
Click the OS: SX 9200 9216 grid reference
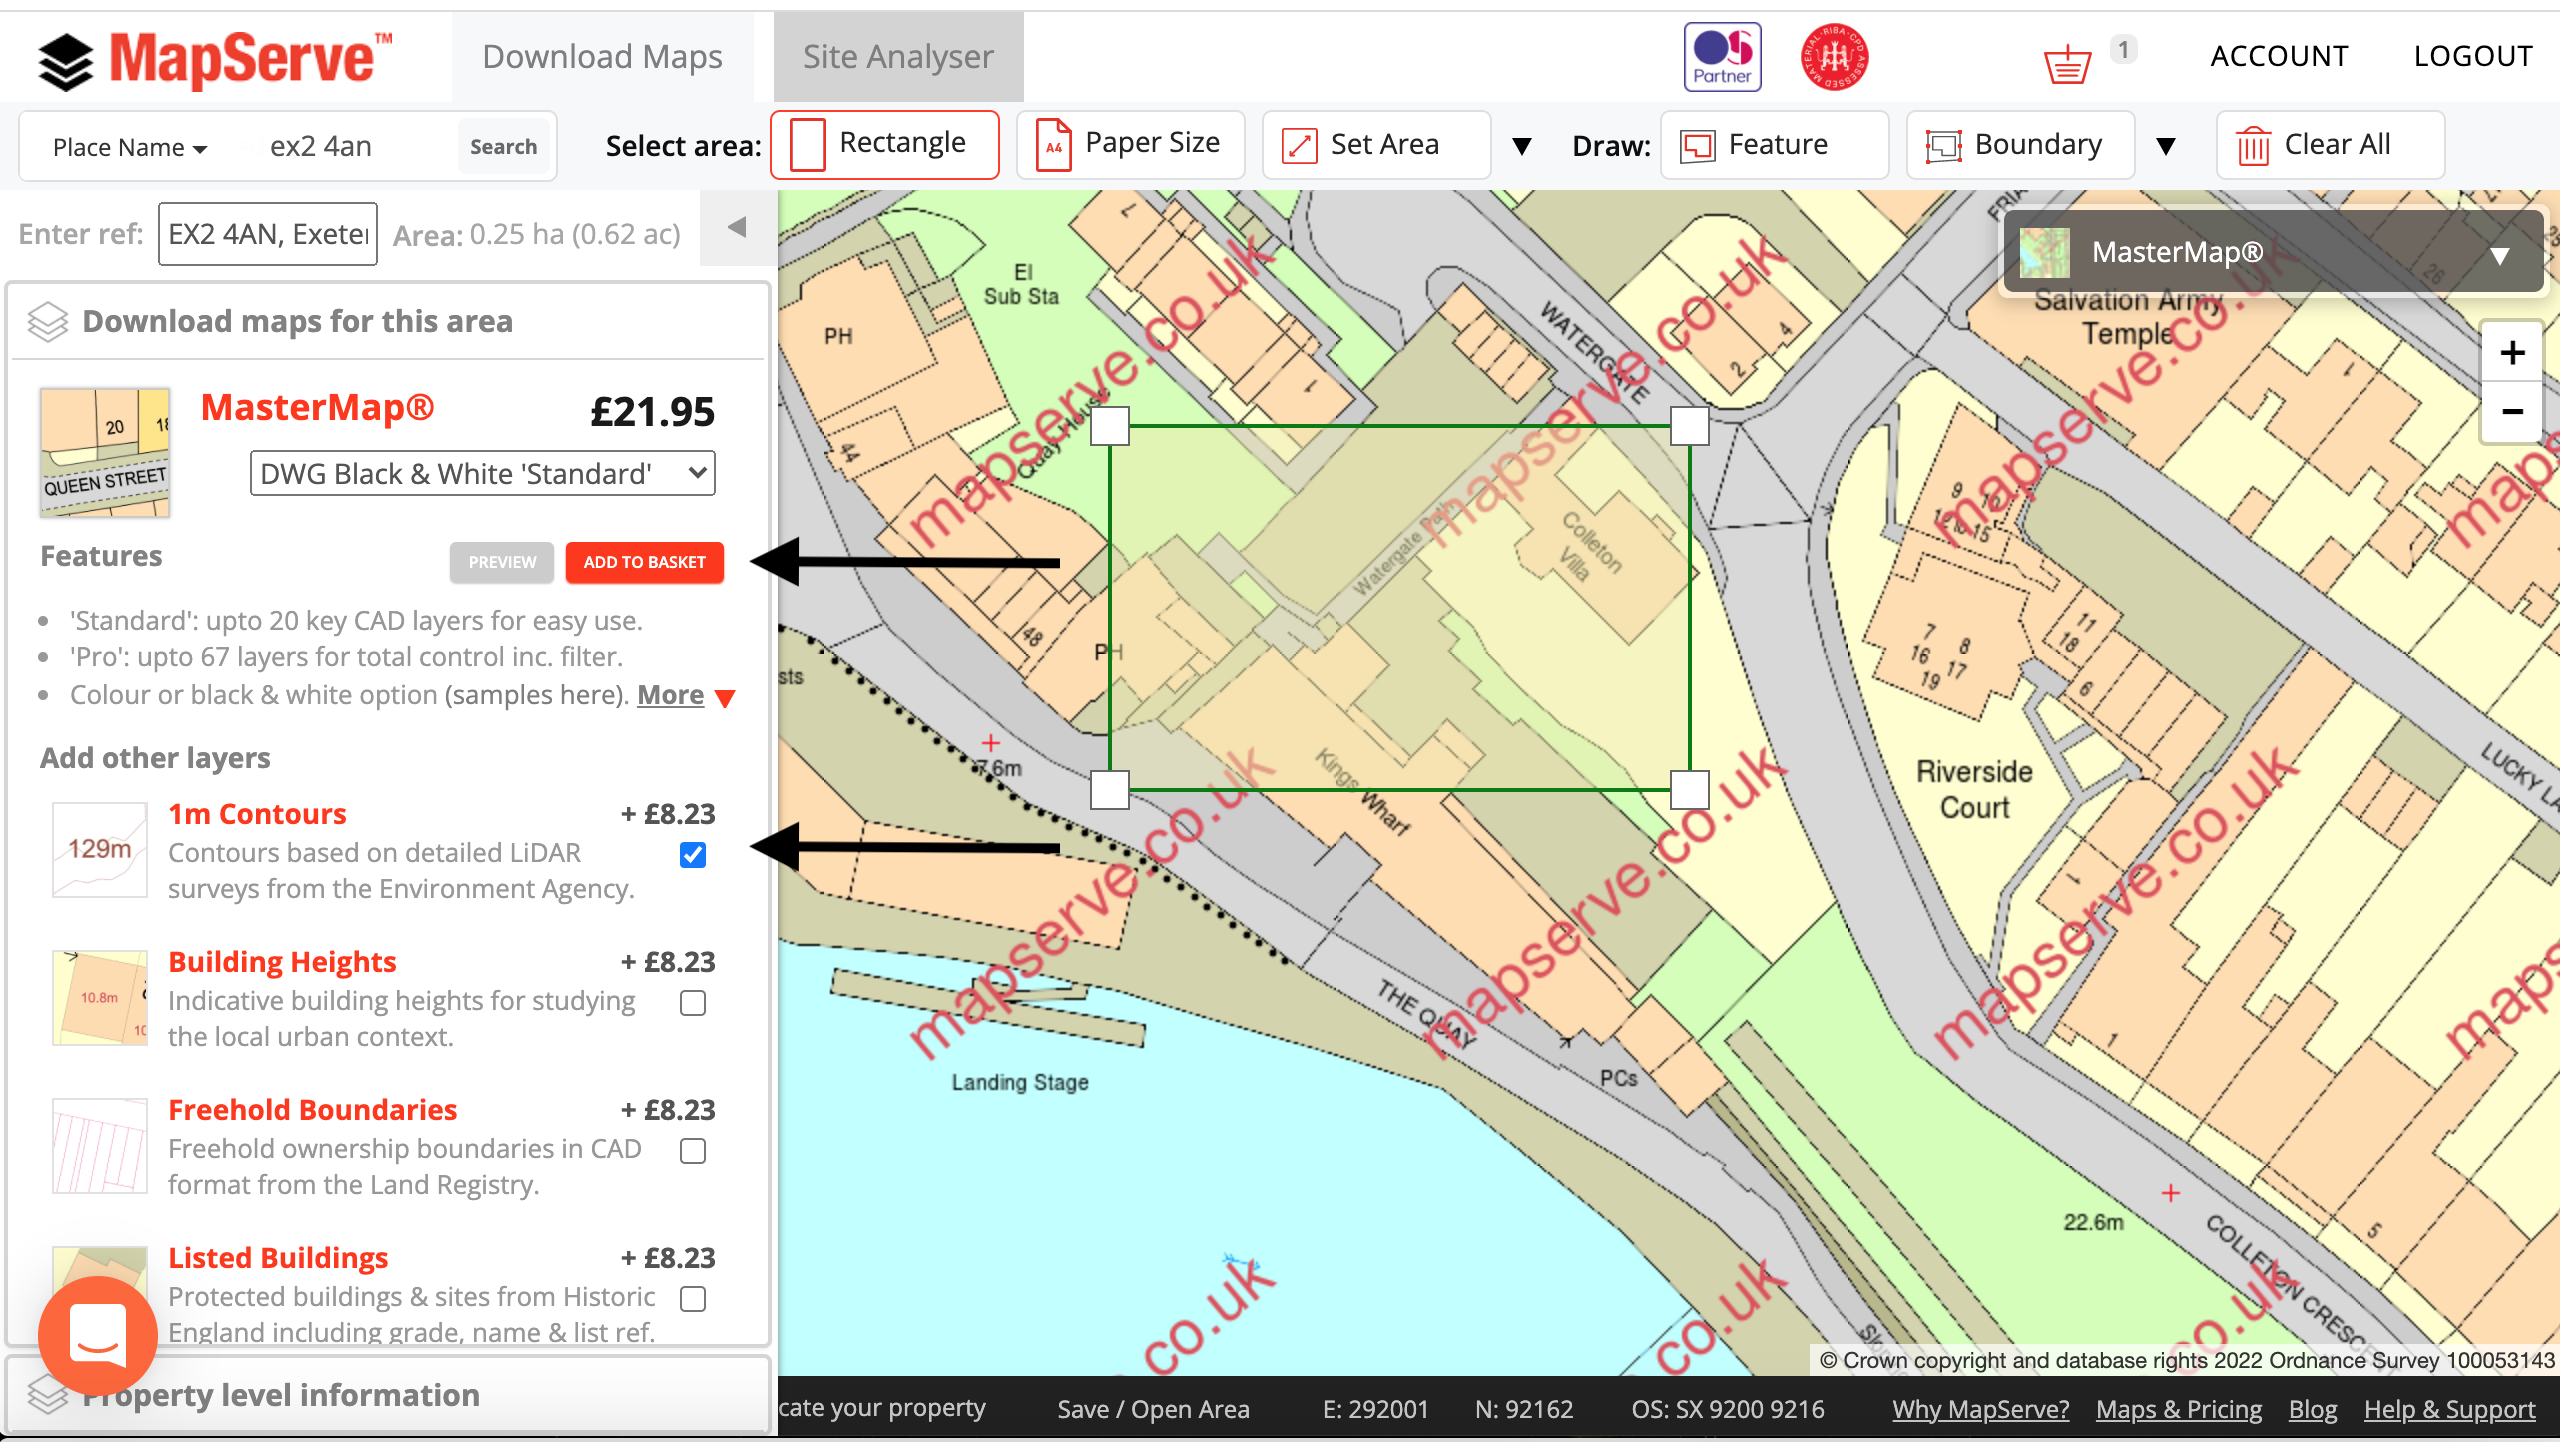click(1728, 1409)
